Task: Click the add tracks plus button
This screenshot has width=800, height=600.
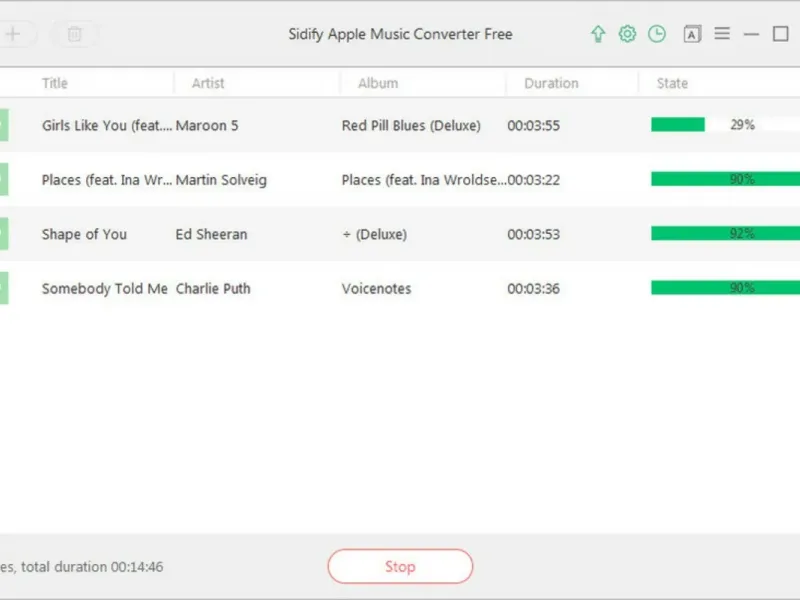Action: (x=13, y=34)
